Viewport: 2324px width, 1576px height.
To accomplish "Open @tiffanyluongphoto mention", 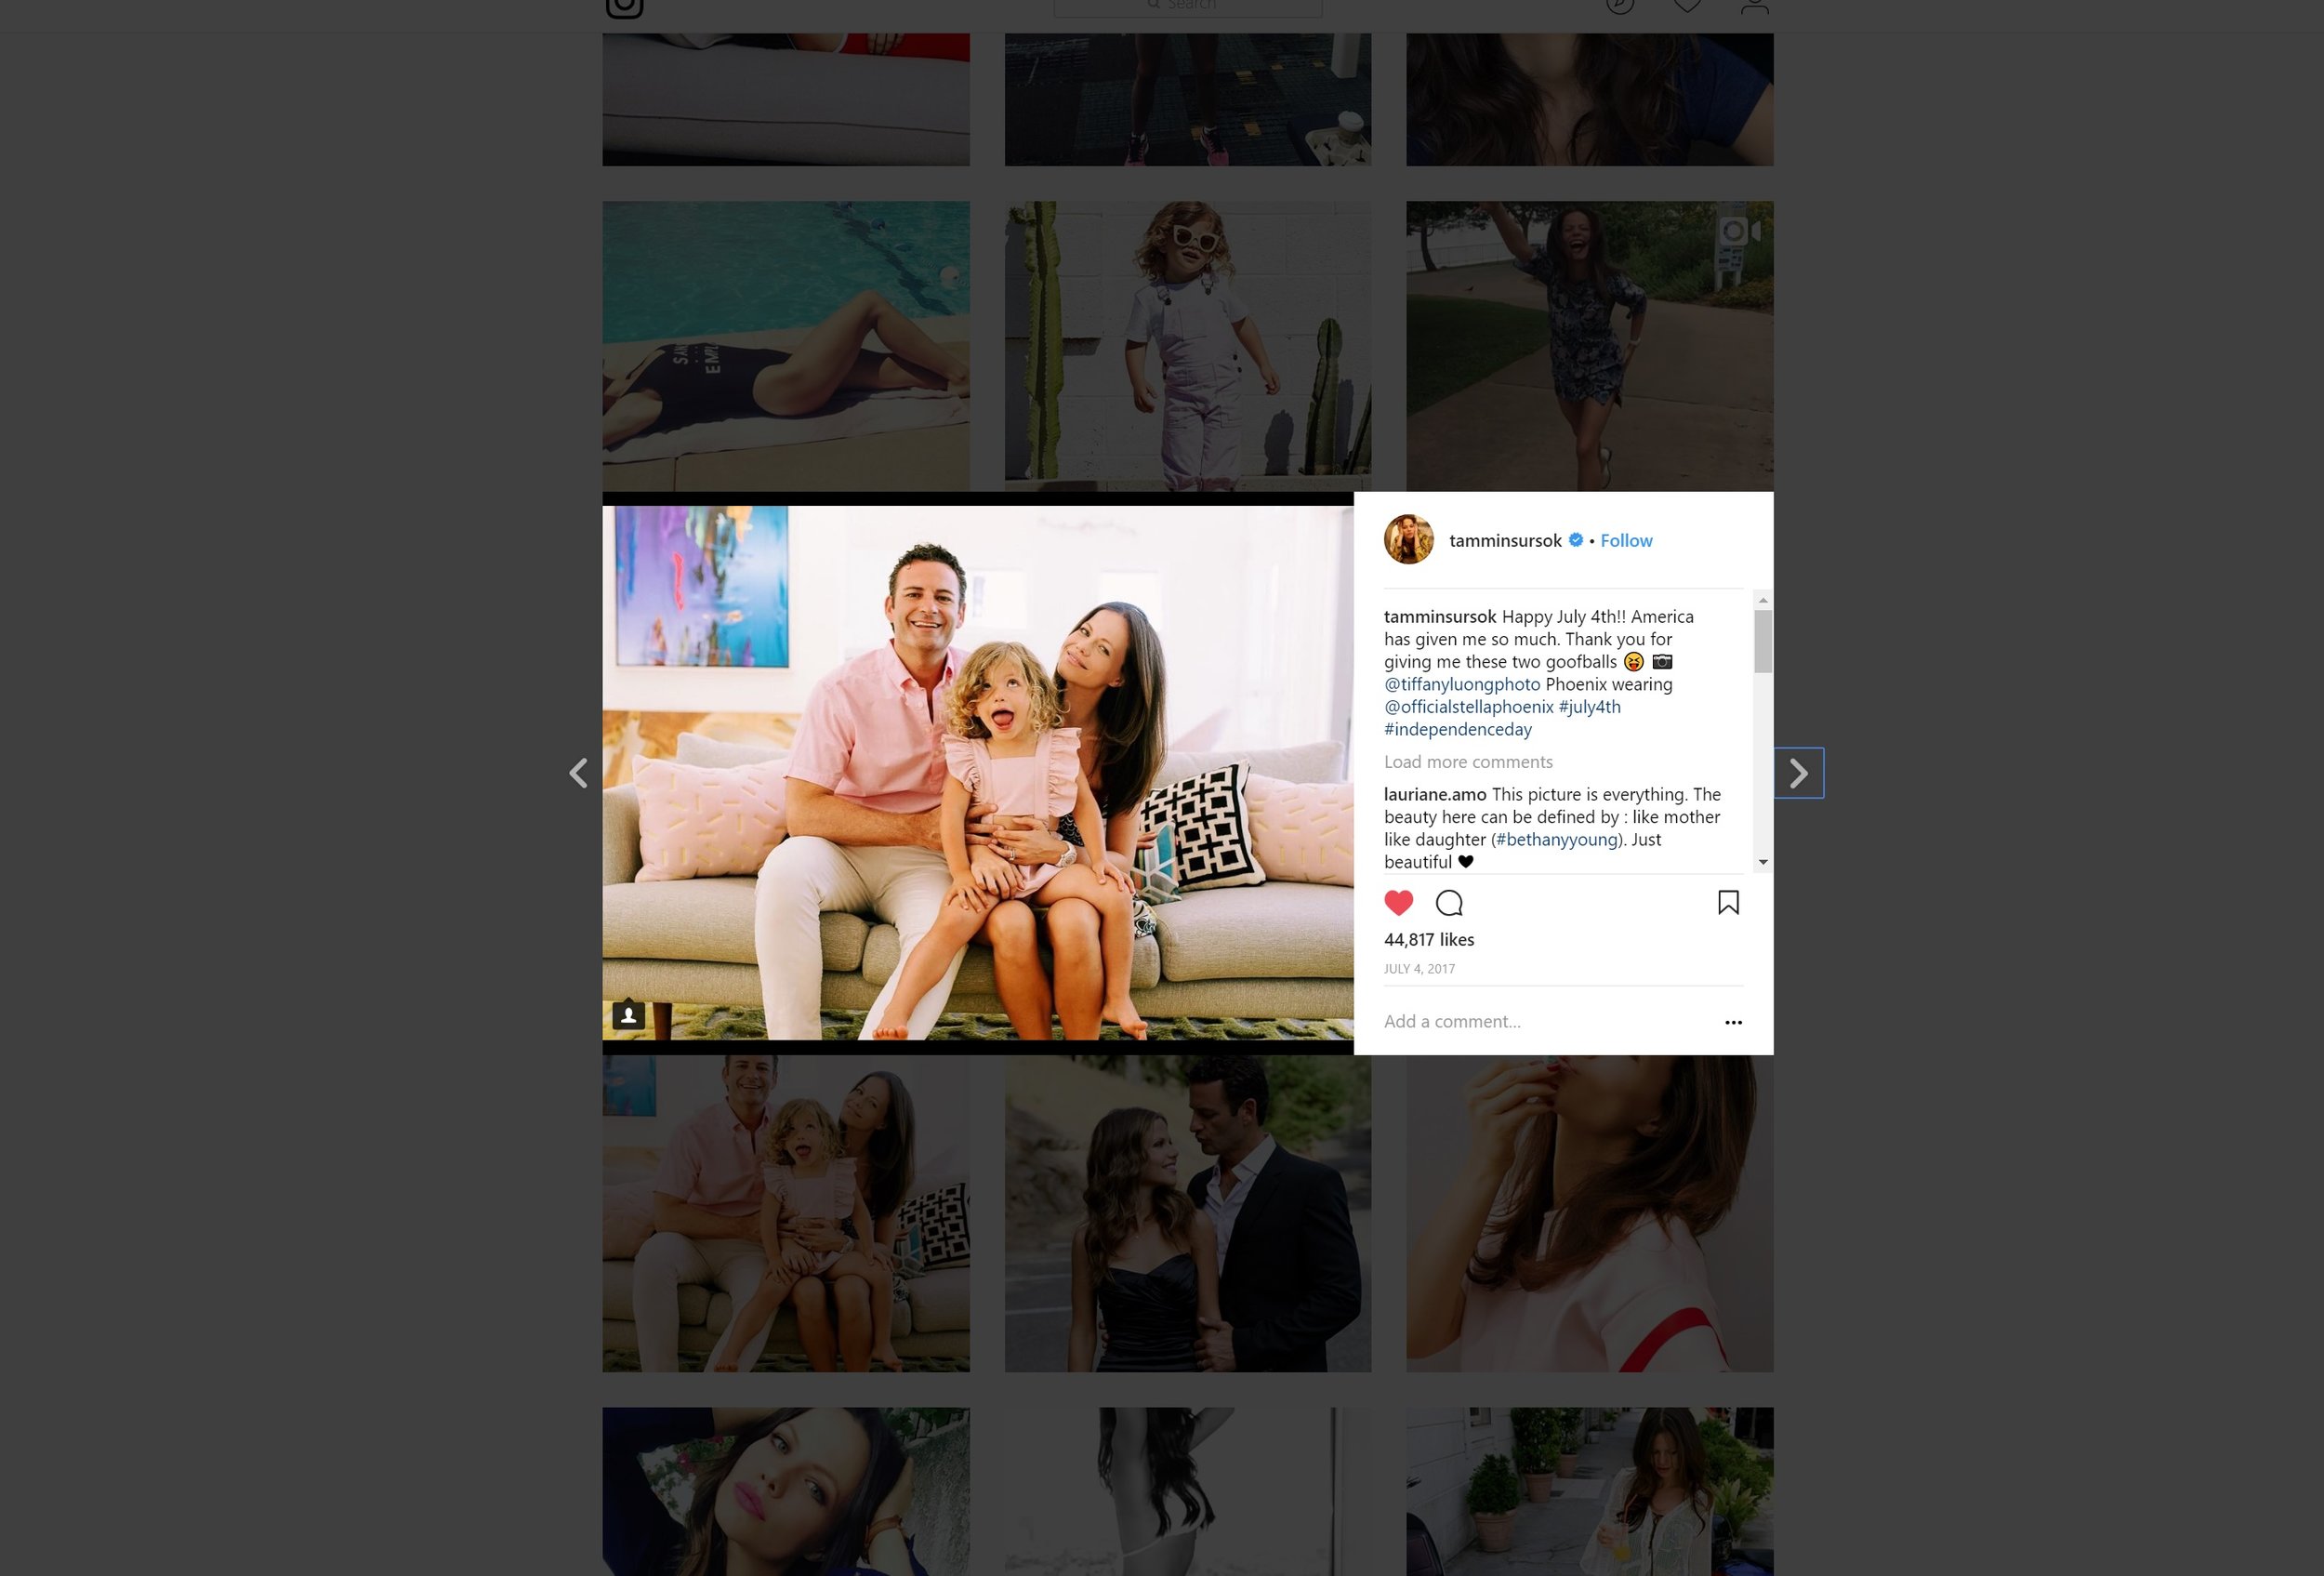I will coord(1462,684).
